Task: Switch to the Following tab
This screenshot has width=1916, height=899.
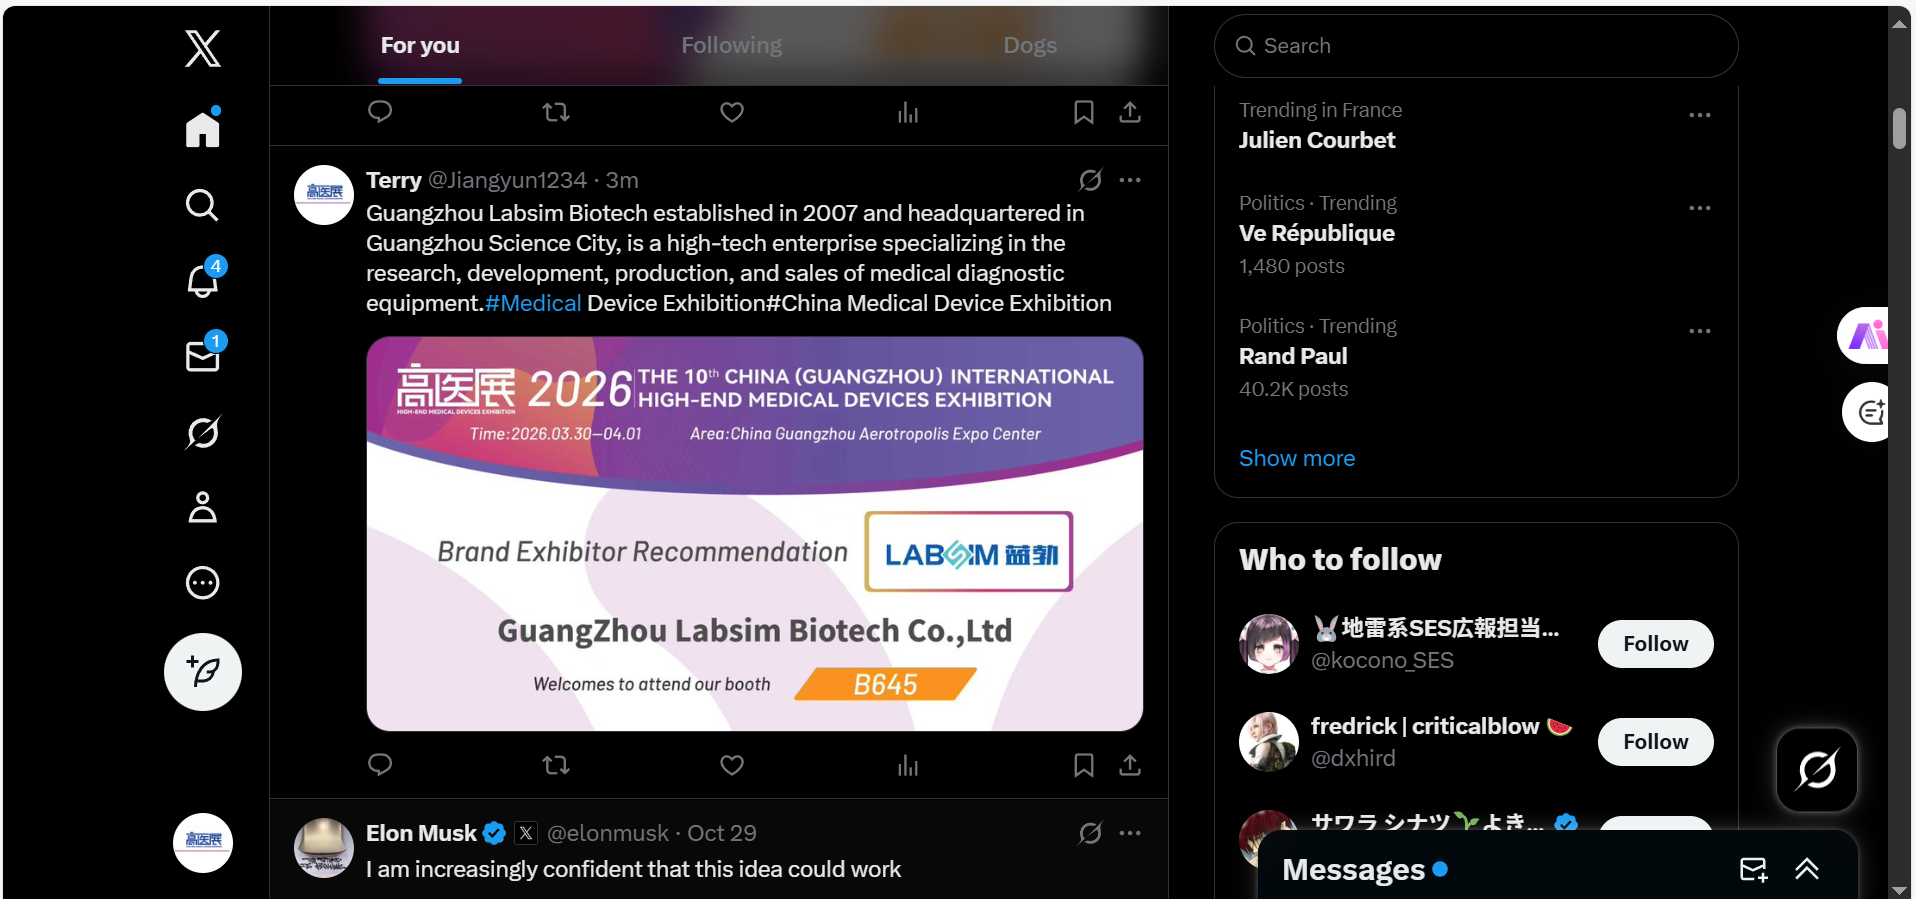Action: click(x=731, y=46)
